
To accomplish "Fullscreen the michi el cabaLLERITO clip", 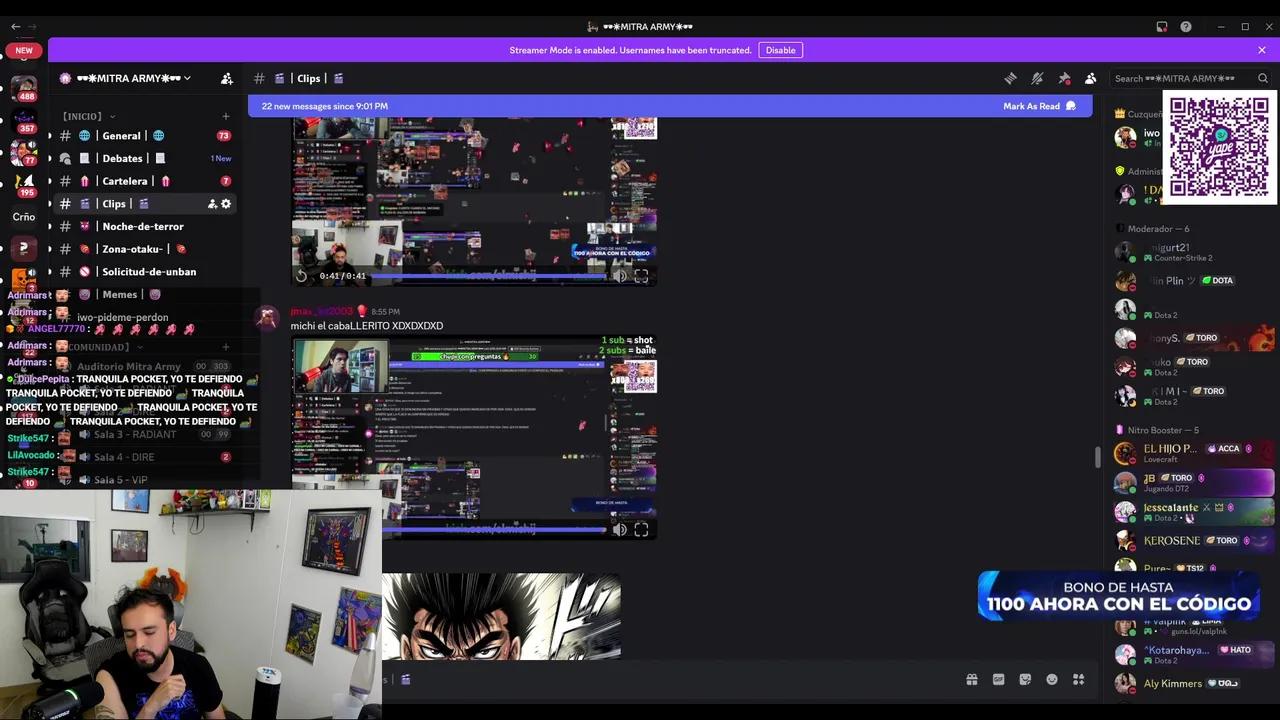I will [641, 530].
